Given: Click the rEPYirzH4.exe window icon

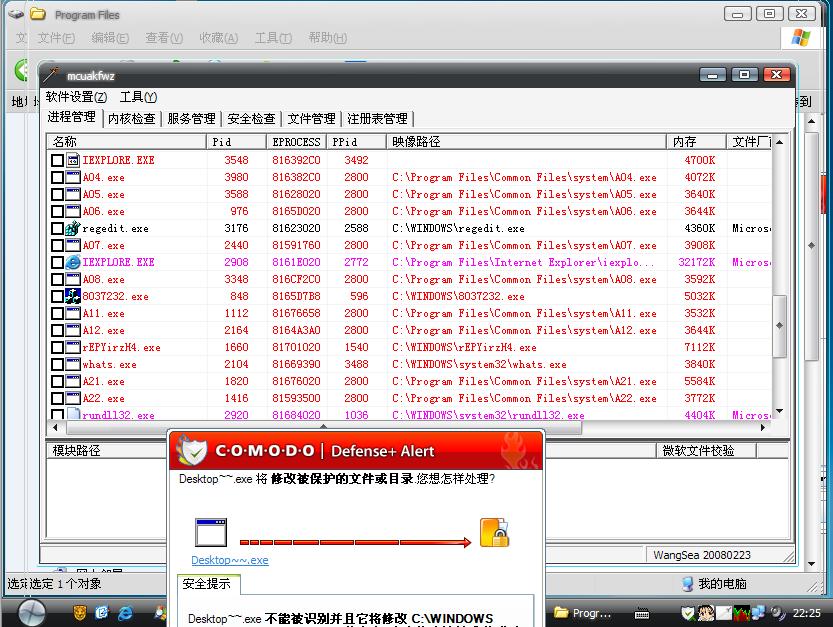Looking at the screenshot, I should point(73,347).
